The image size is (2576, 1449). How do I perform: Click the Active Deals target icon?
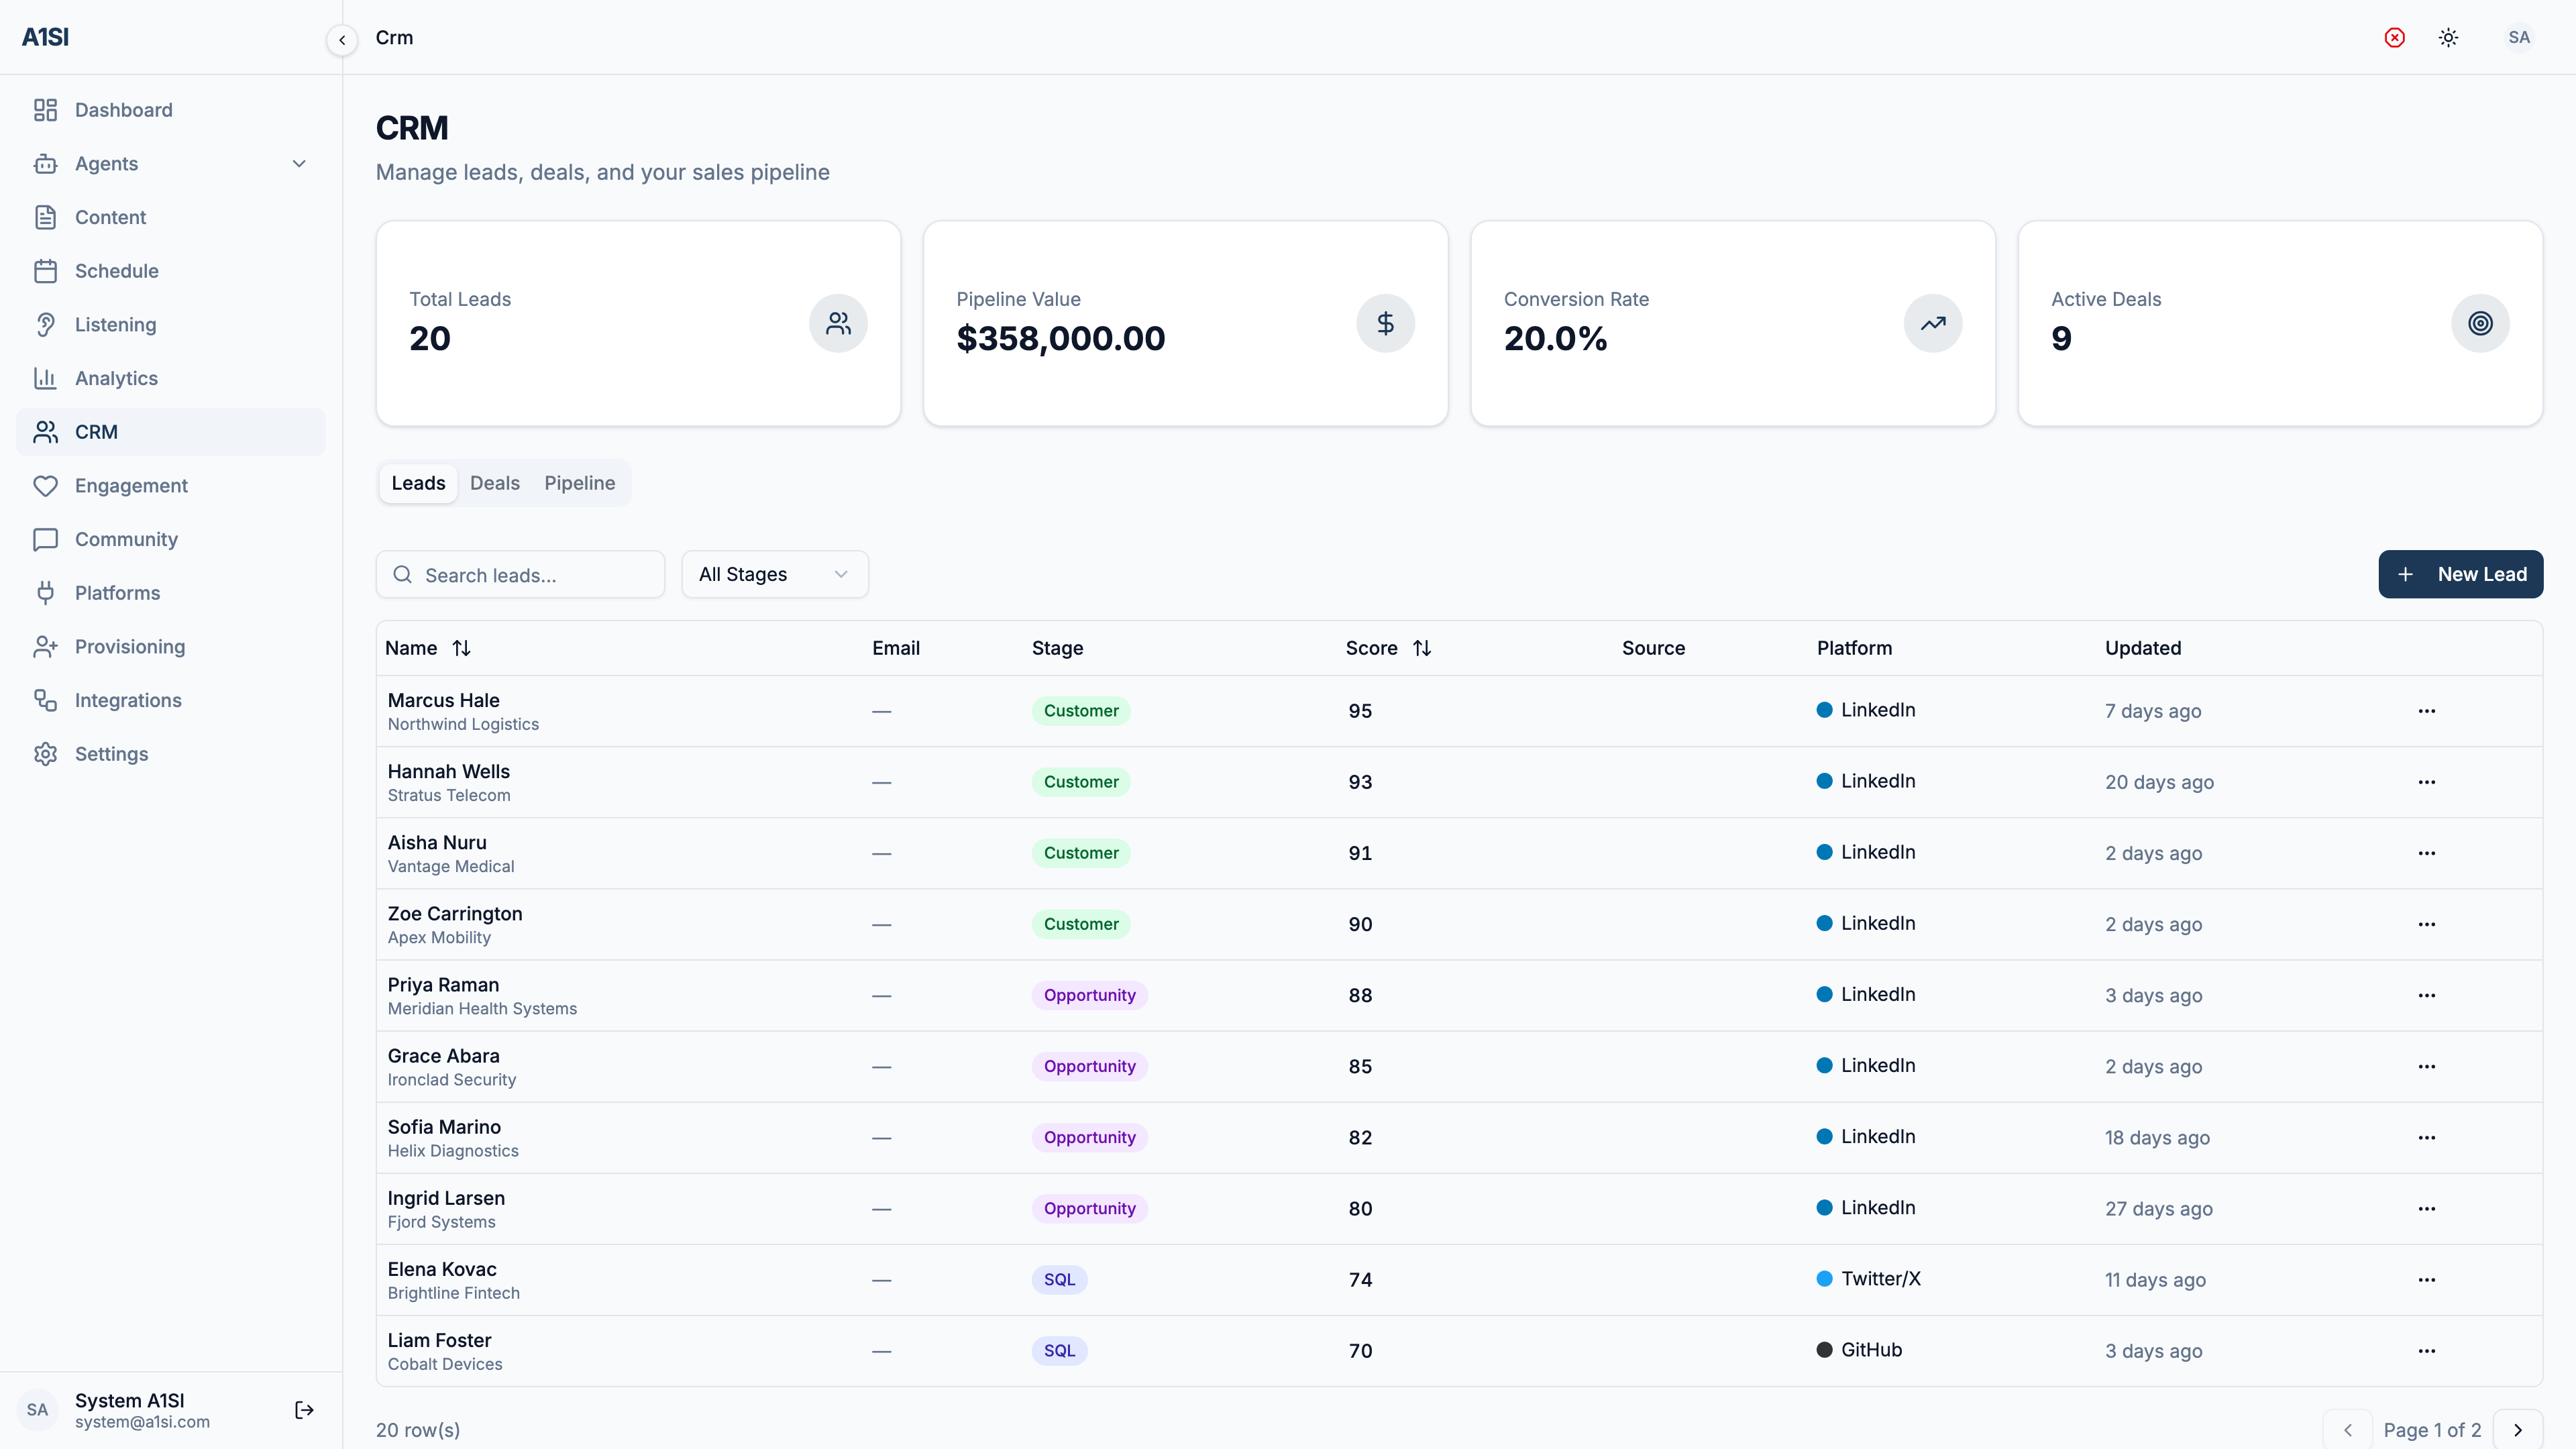pos(2480,323)
